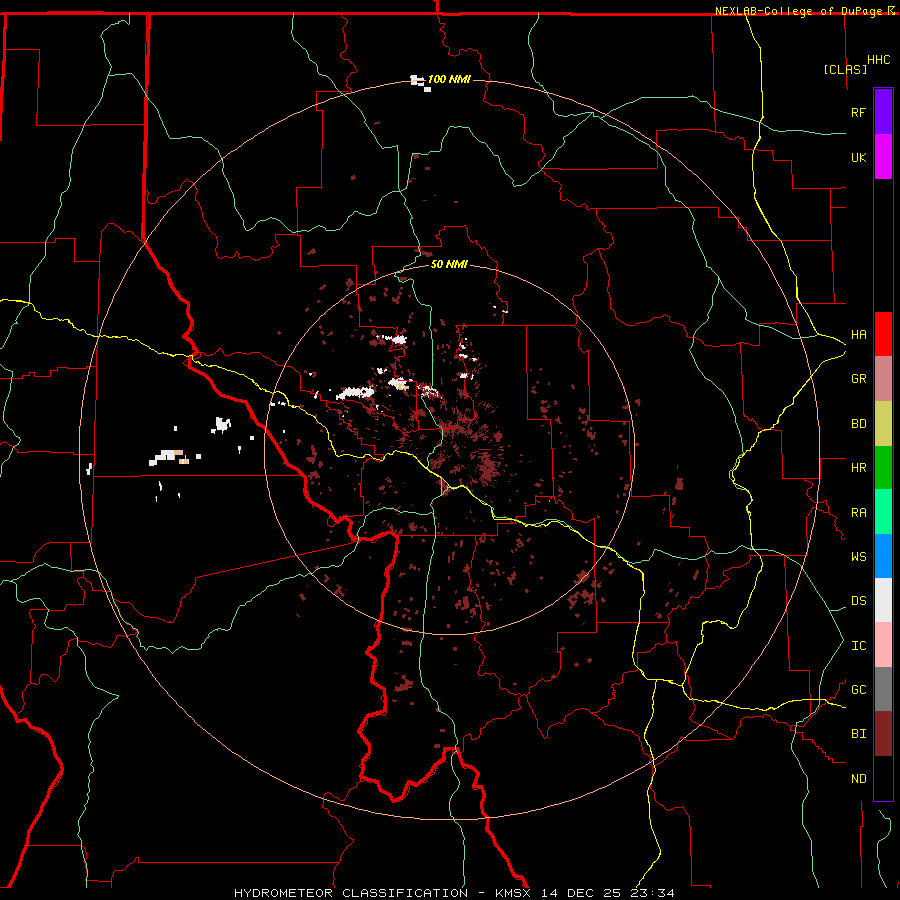
Task: Click the GC gray legend swatch
Action: [883, 689]
